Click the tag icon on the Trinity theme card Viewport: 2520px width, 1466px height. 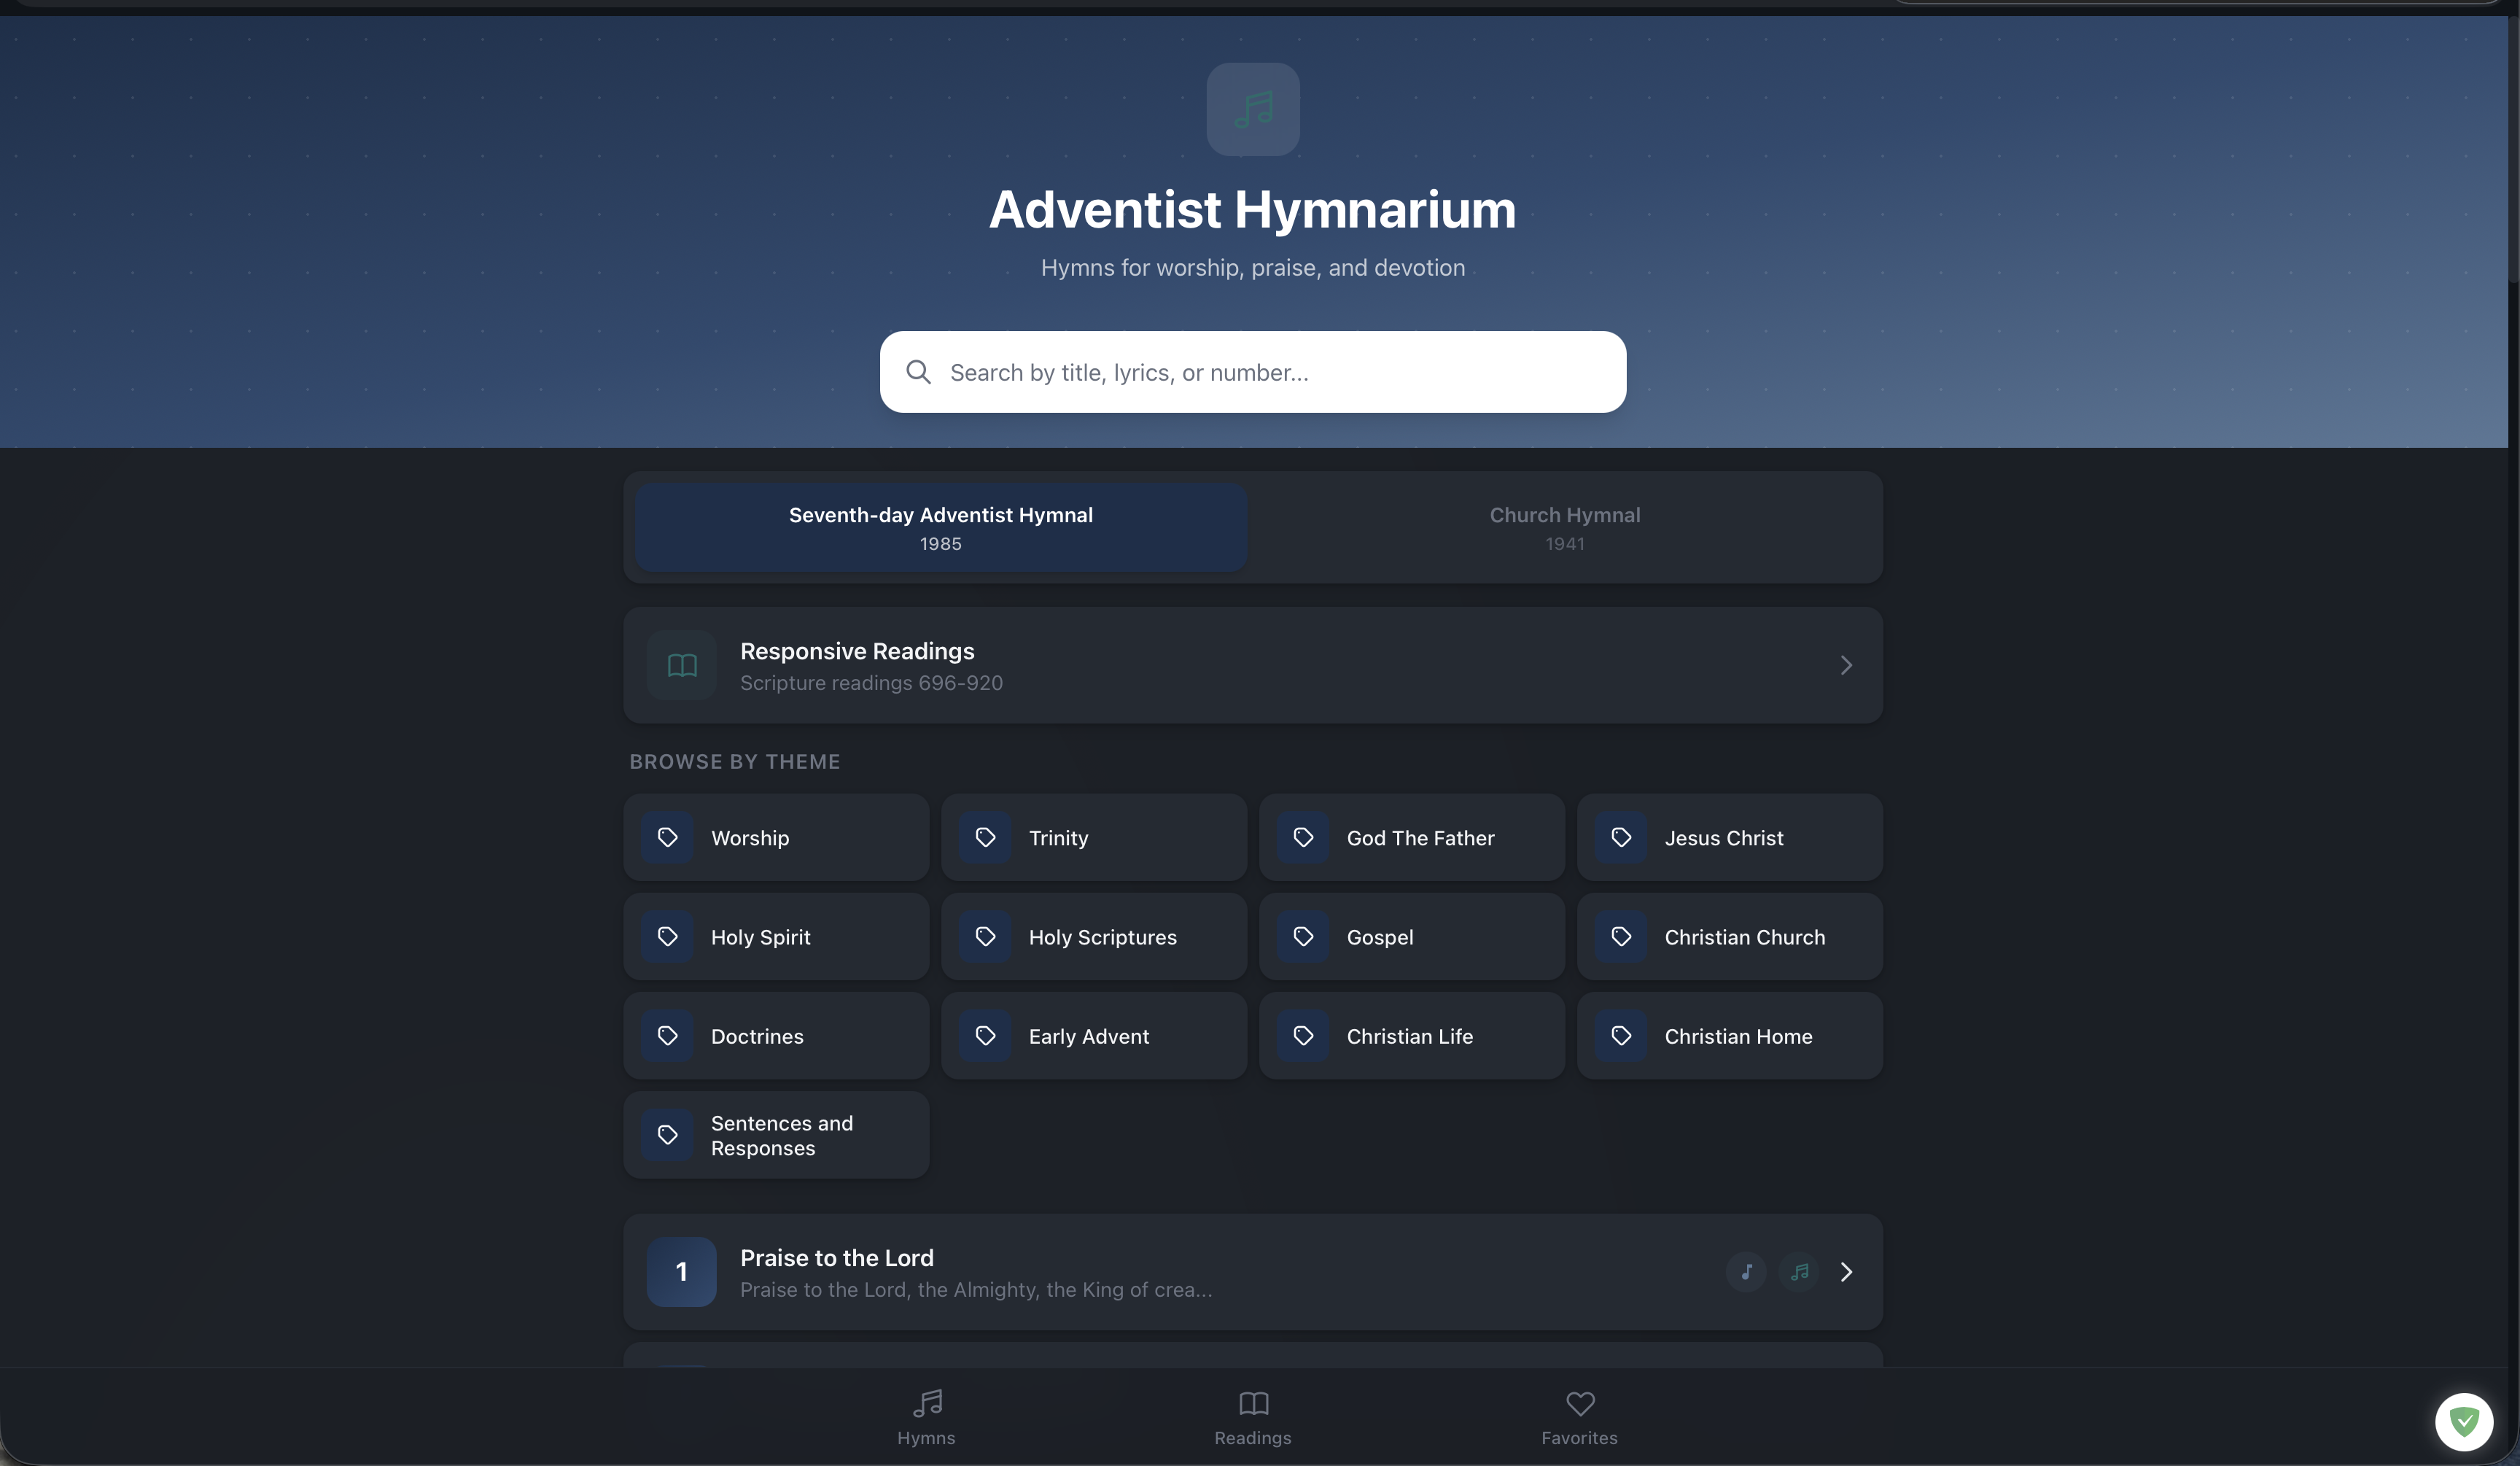(x=986, y=838)
